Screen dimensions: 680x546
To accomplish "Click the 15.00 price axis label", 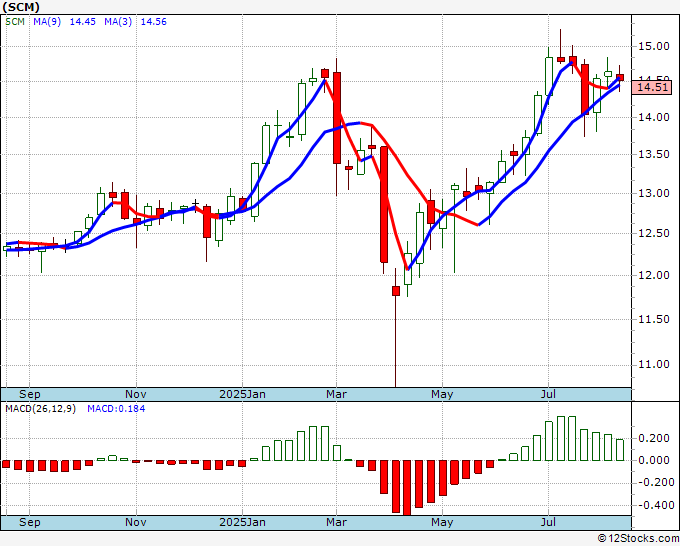I will (x=654, y=46).
